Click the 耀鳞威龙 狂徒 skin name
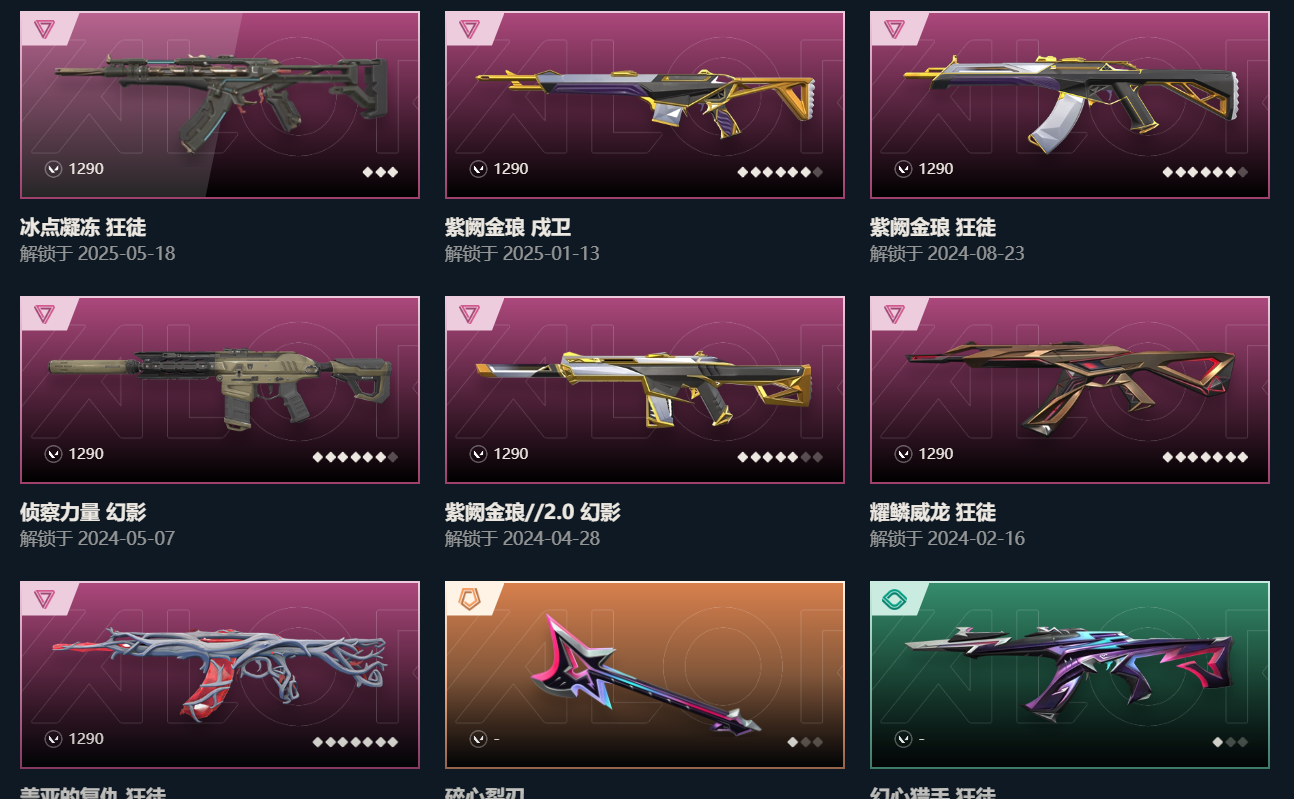The height and width of the screenshot is (799, 1294). (x=933, y=513)
